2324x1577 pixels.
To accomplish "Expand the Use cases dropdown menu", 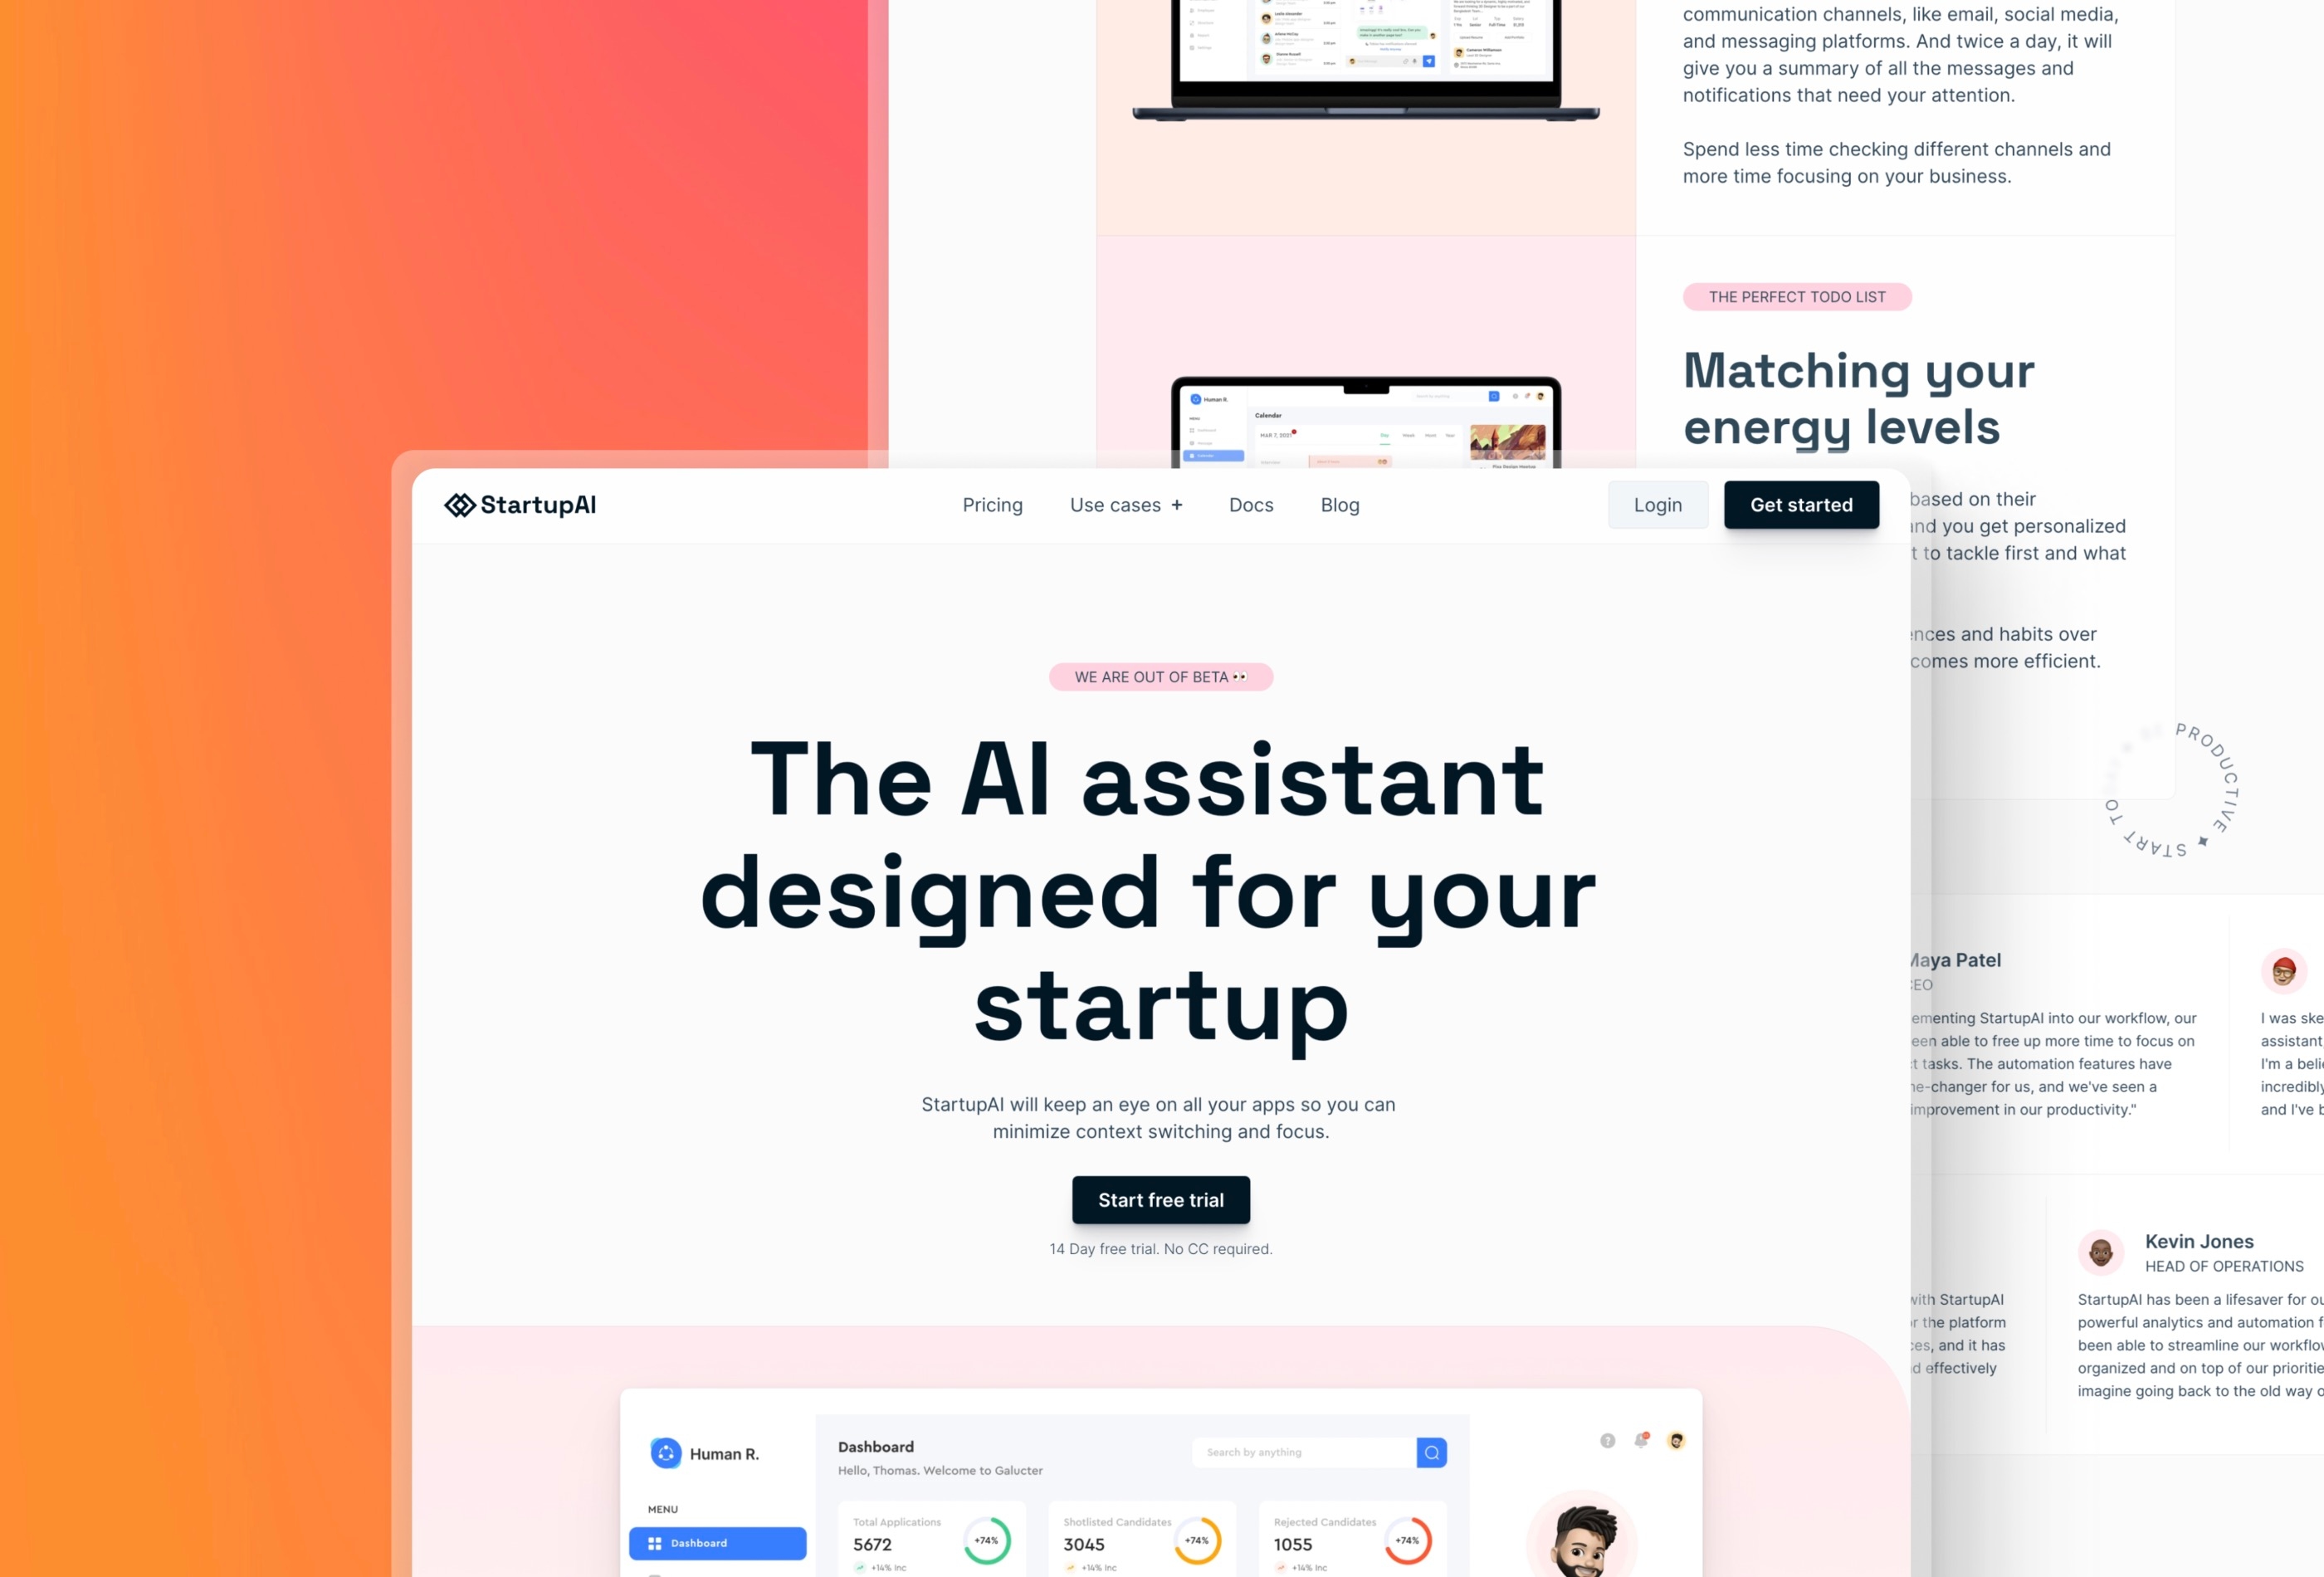I will tap(1126, 505).
